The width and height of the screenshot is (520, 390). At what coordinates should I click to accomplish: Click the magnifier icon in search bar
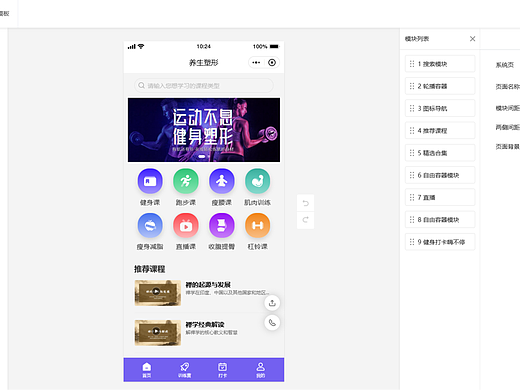[x=141, y=86]
